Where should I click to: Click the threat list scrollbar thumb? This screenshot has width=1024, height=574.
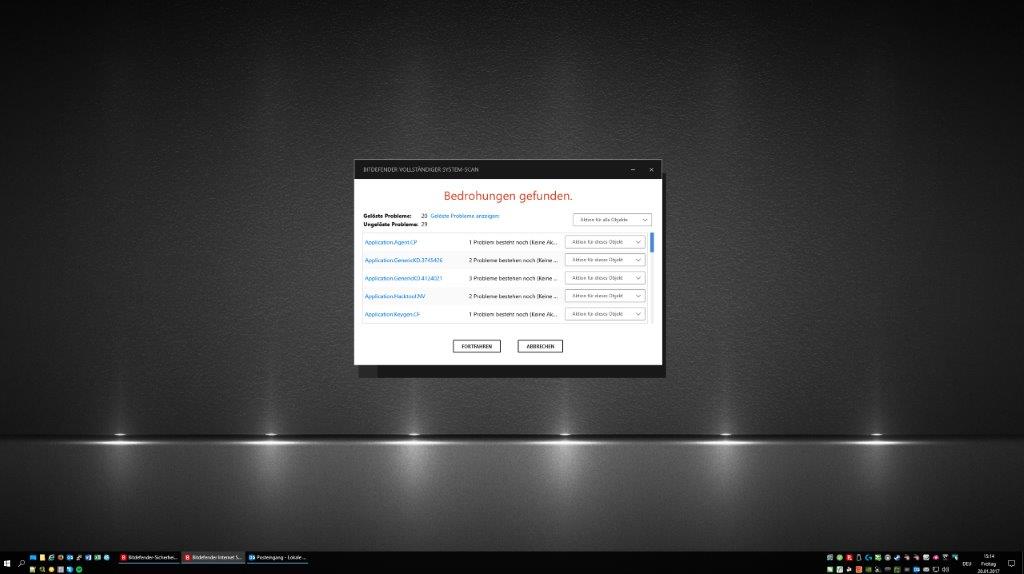coord(652,243)
